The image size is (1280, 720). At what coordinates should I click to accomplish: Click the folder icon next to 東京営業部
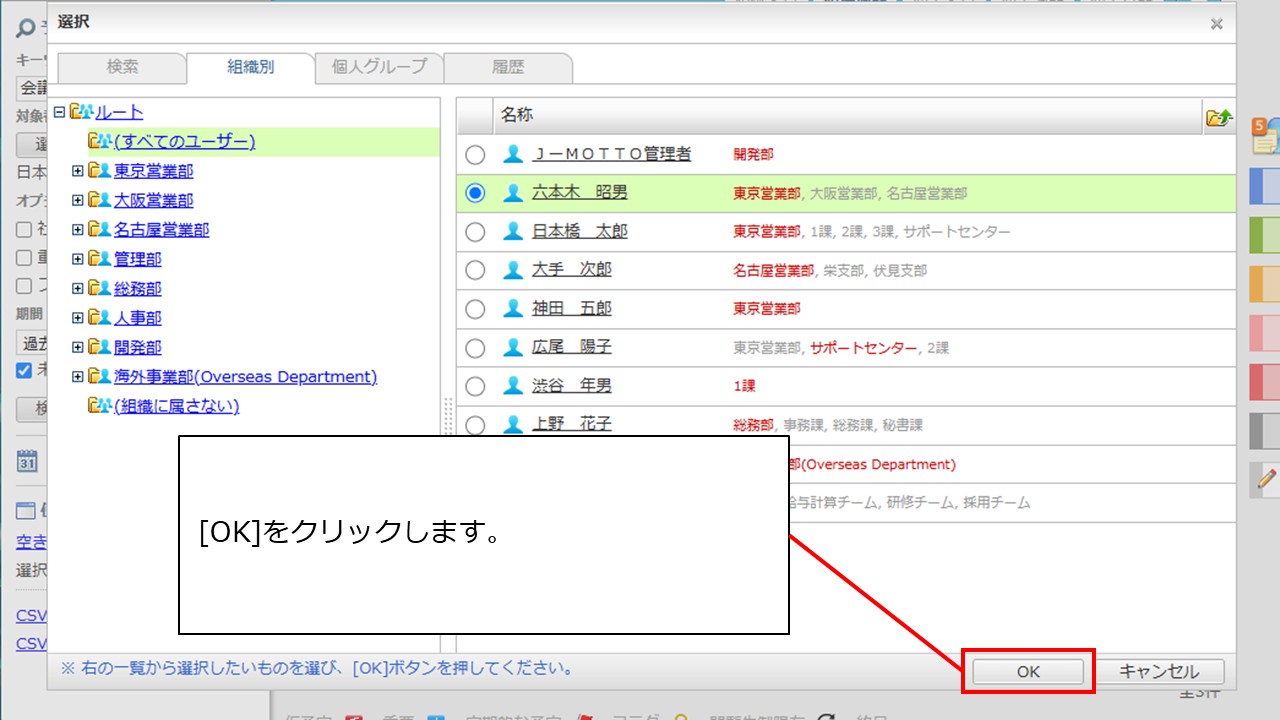(x=100, y=171)
